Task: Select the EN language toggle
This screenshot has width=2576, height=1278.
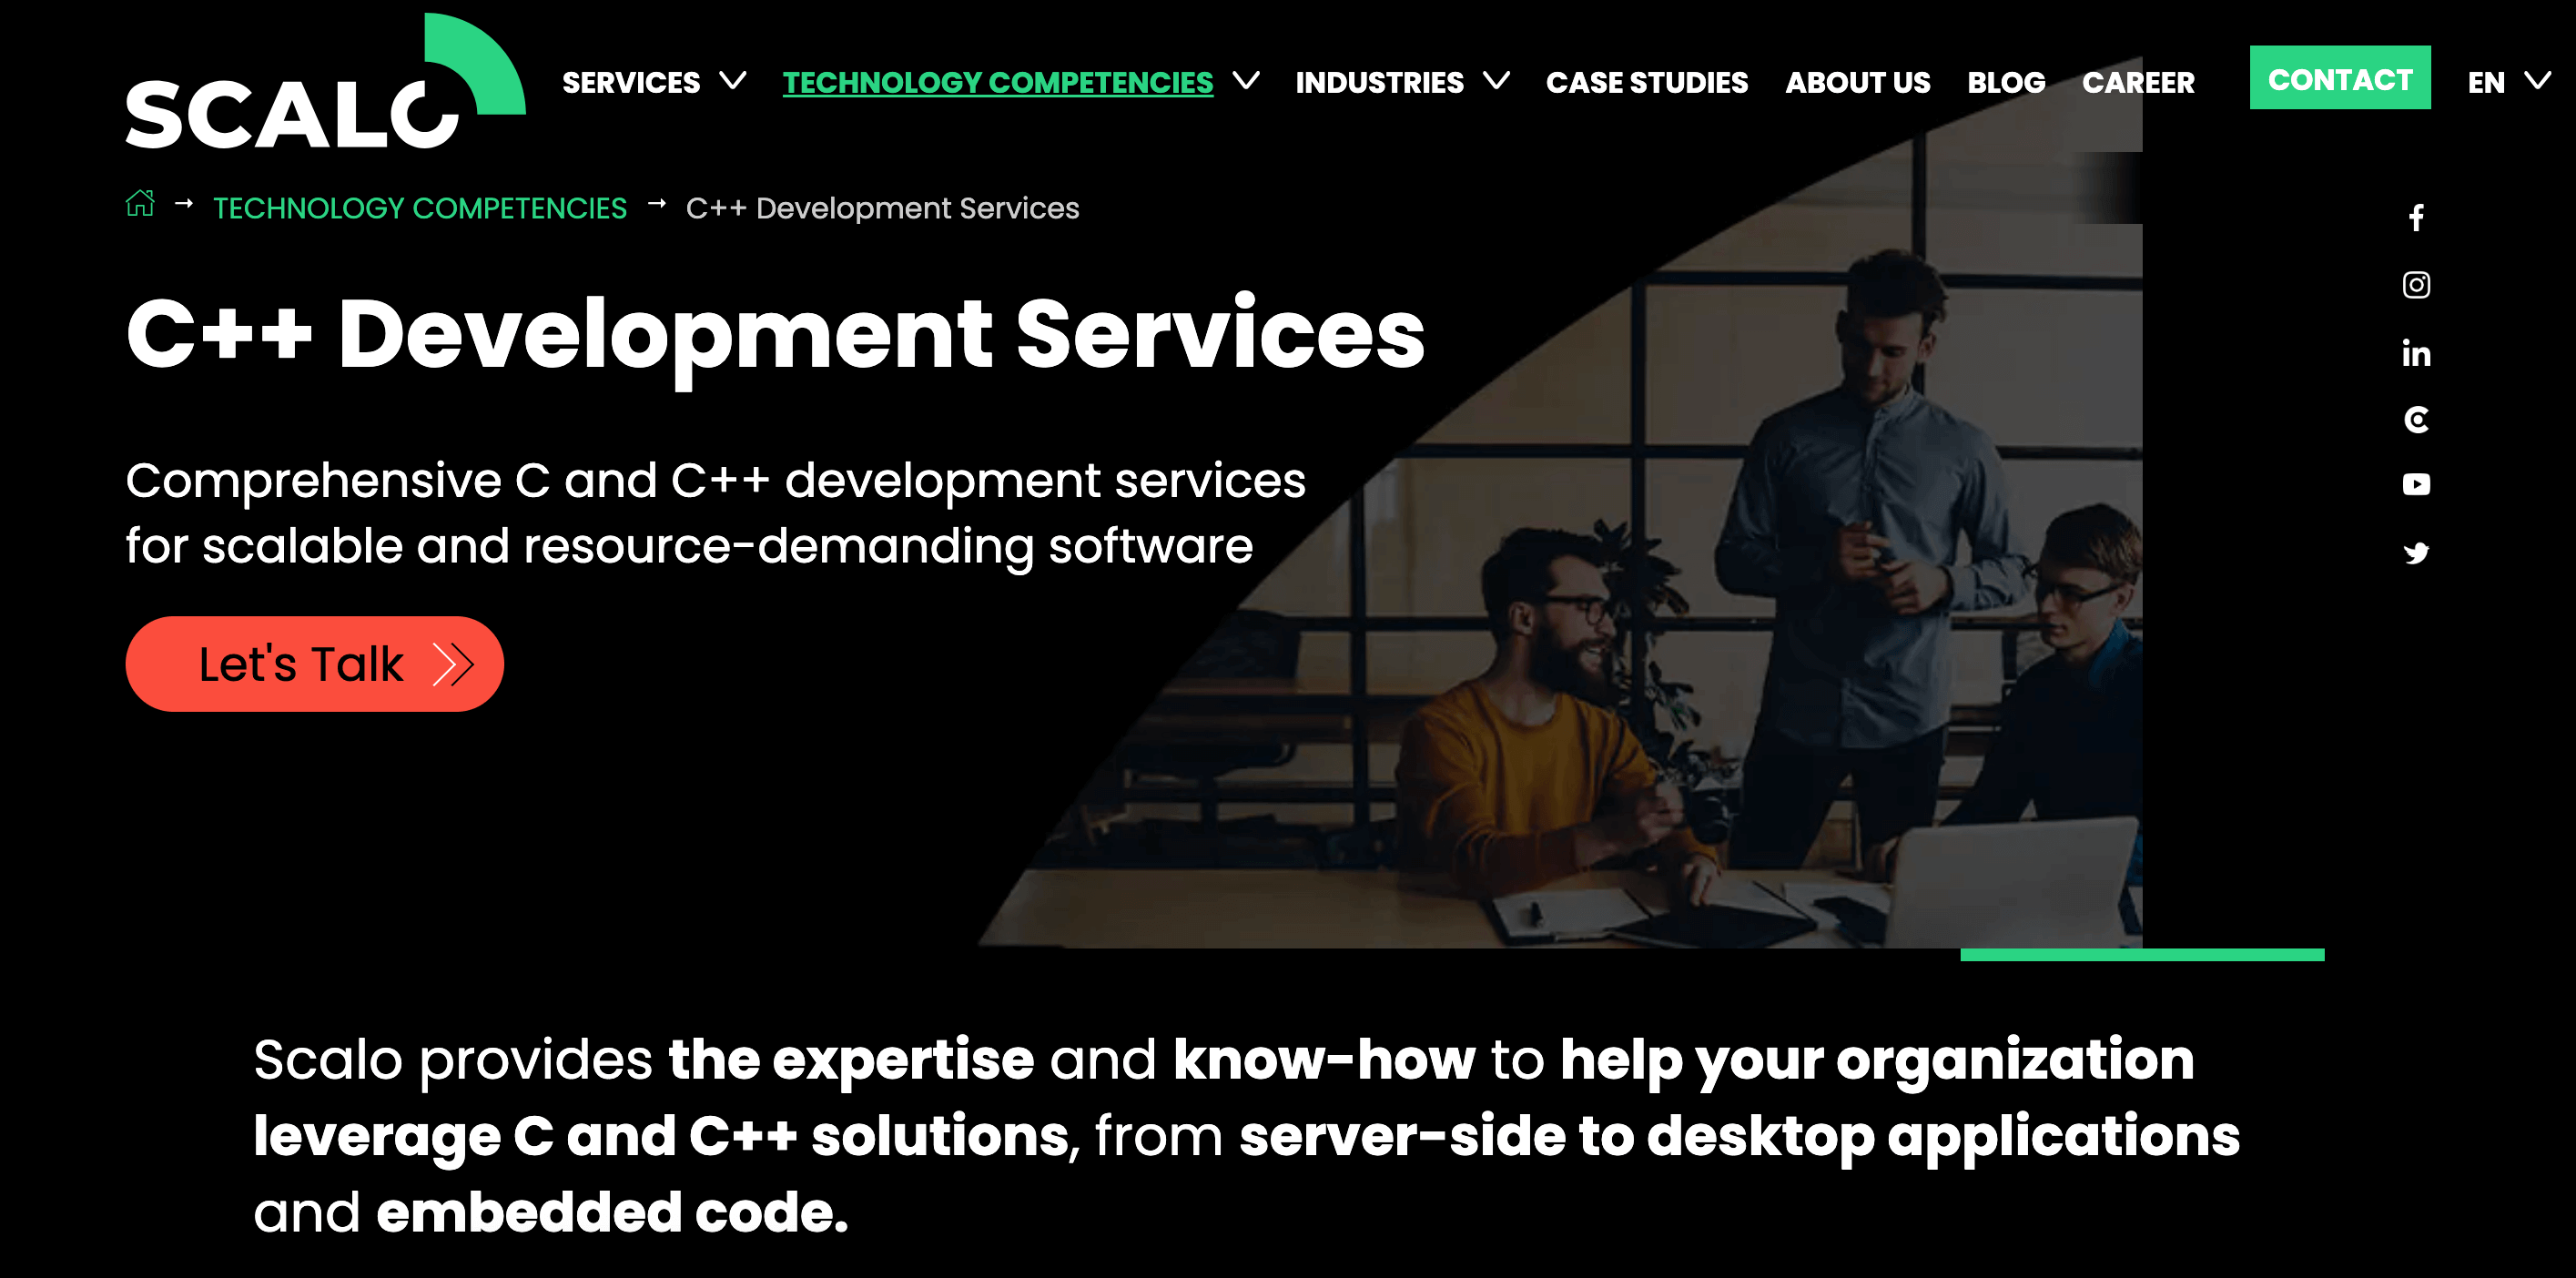Action: pyautogui.click(x=2490, y=80)
